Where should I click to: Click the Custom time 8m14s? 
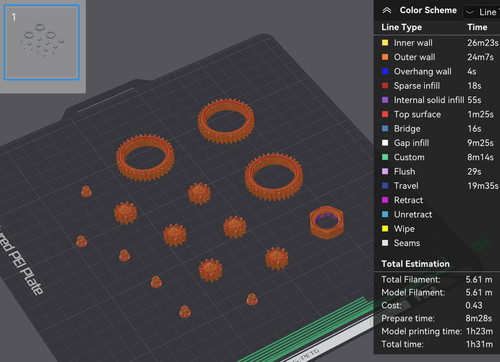point(480,157)
